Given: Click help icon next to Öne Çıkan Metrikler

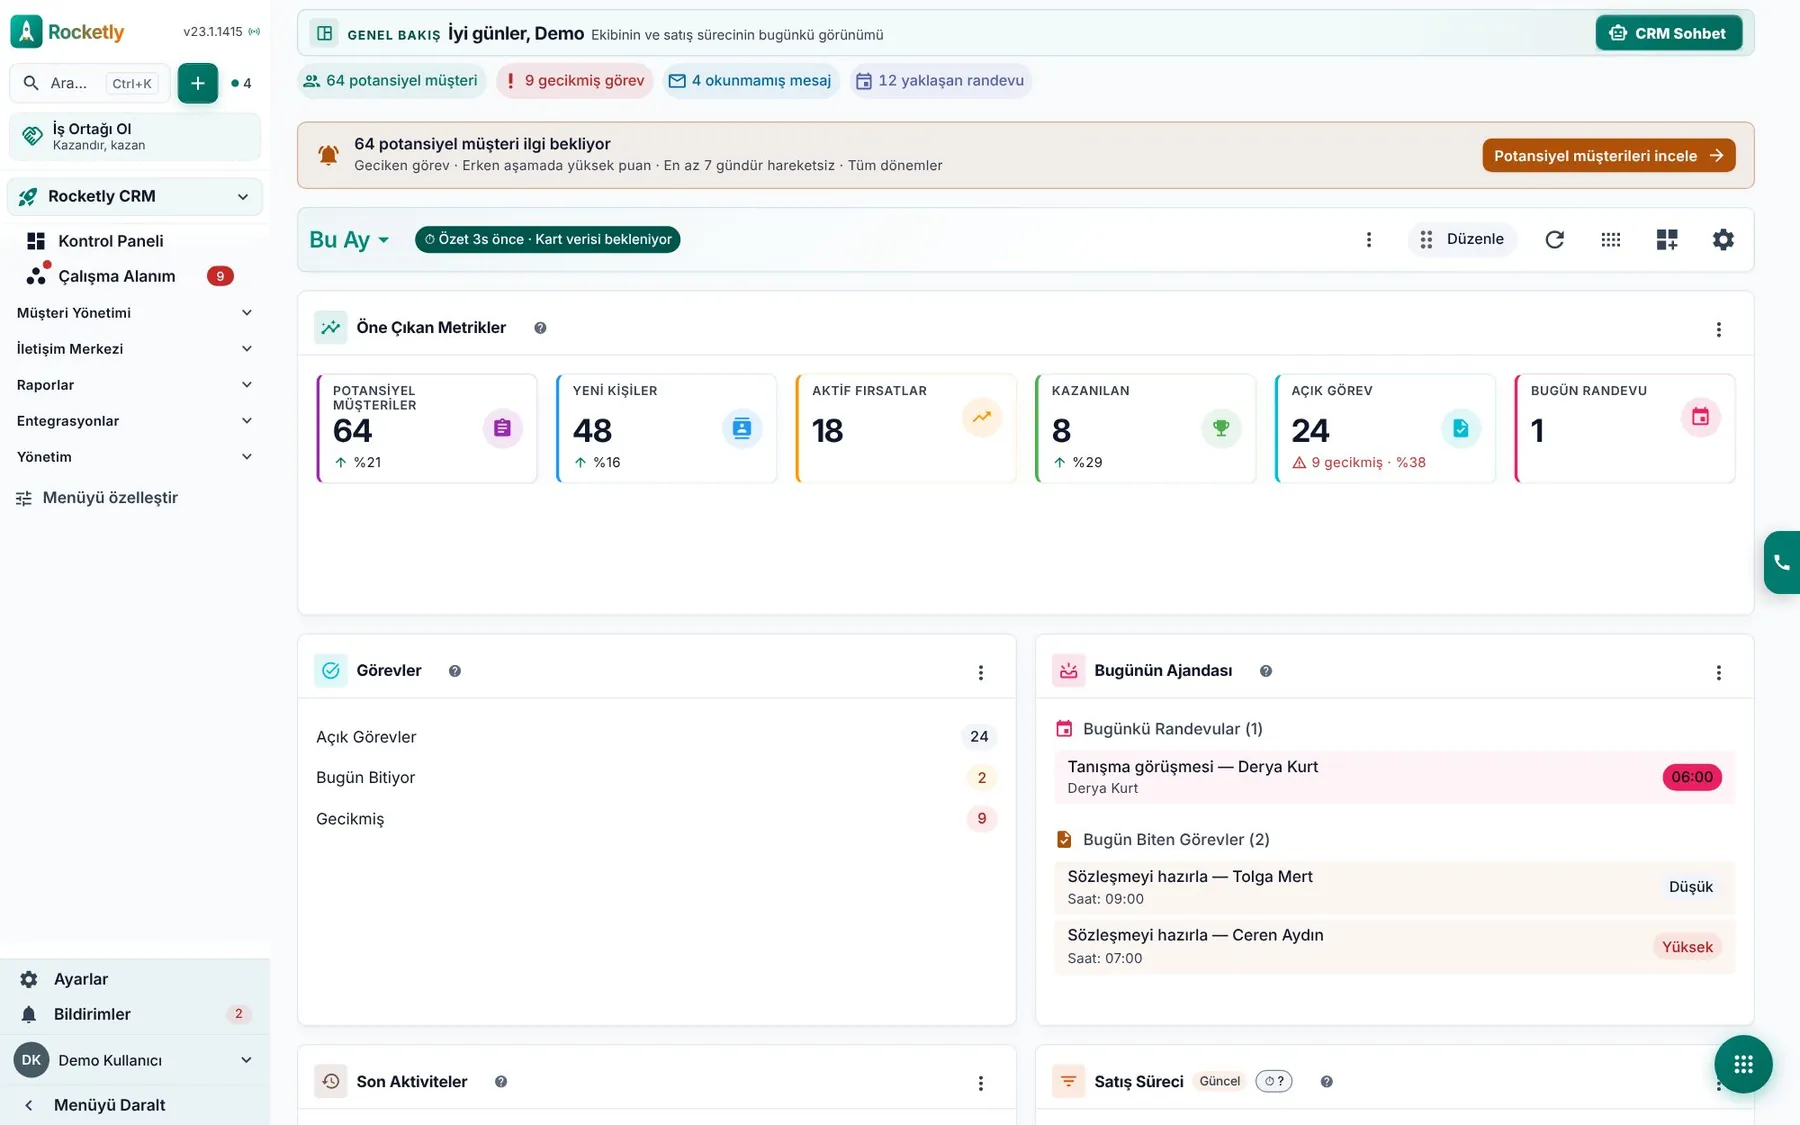Looking at the screenshot, I should point(540,328).
